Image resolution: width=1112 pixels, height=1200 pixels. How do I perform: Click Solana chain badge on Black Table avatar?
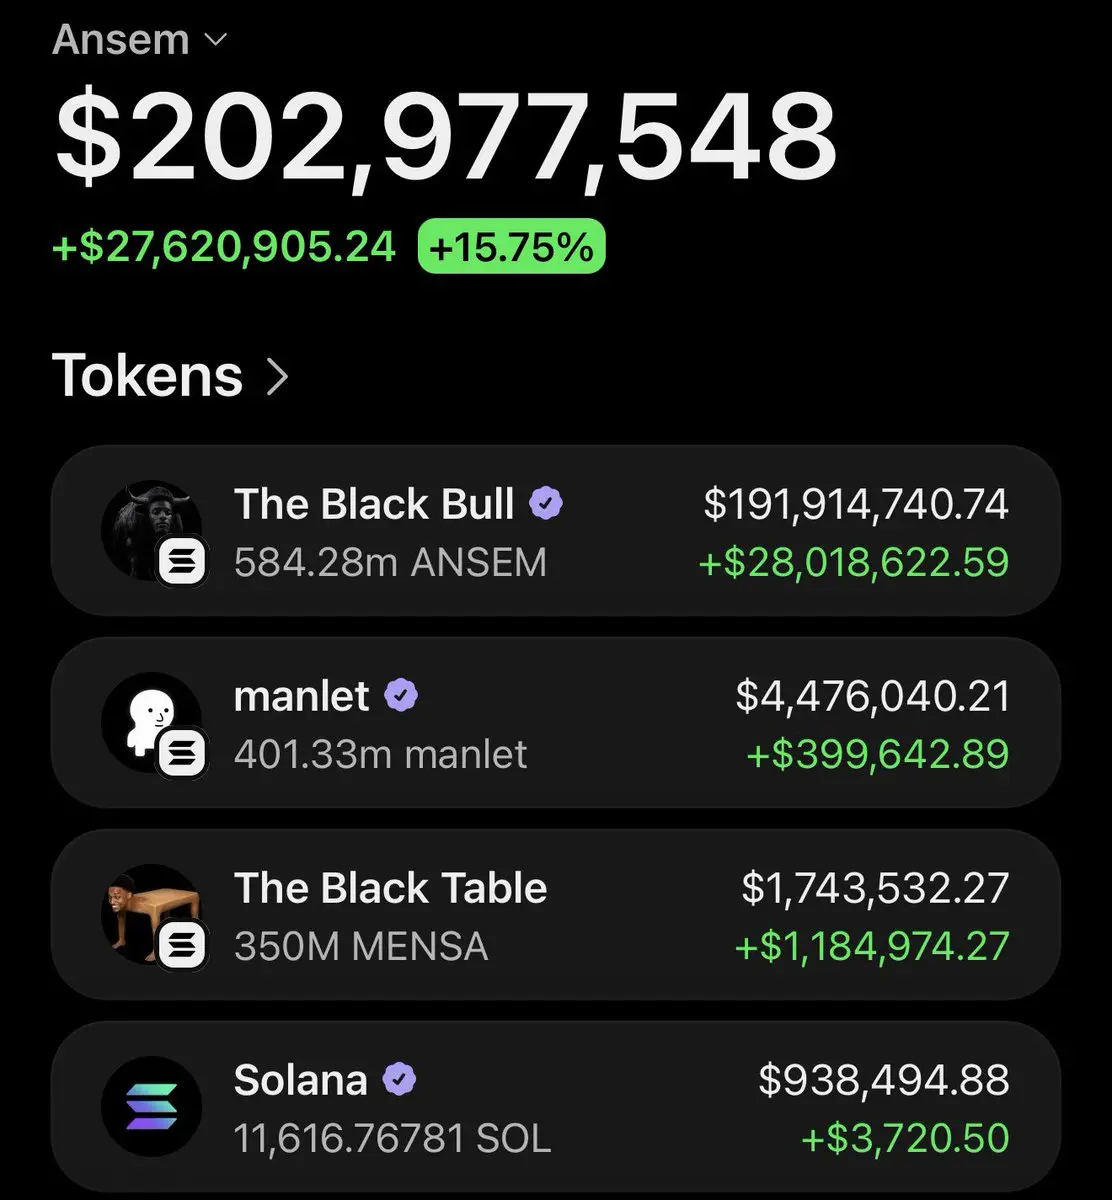pos(183,945)
